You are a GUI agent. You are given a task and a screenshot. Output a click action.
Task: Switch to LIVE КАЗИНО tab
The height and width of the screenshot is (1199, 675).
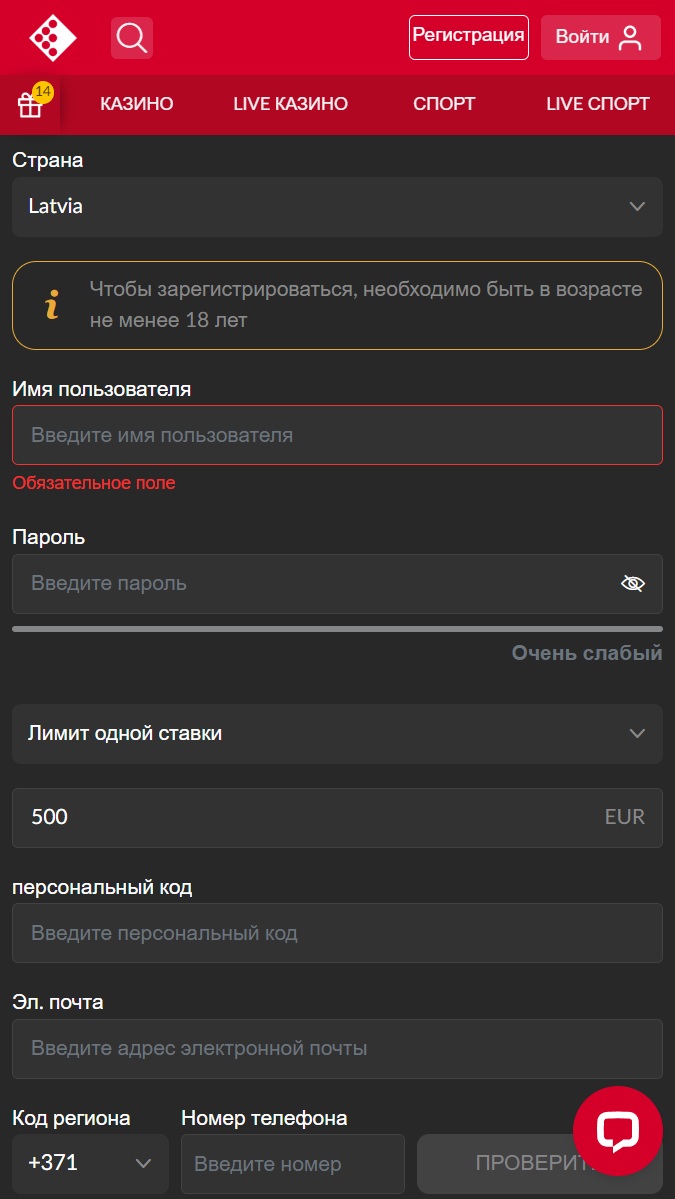(290, 104)
